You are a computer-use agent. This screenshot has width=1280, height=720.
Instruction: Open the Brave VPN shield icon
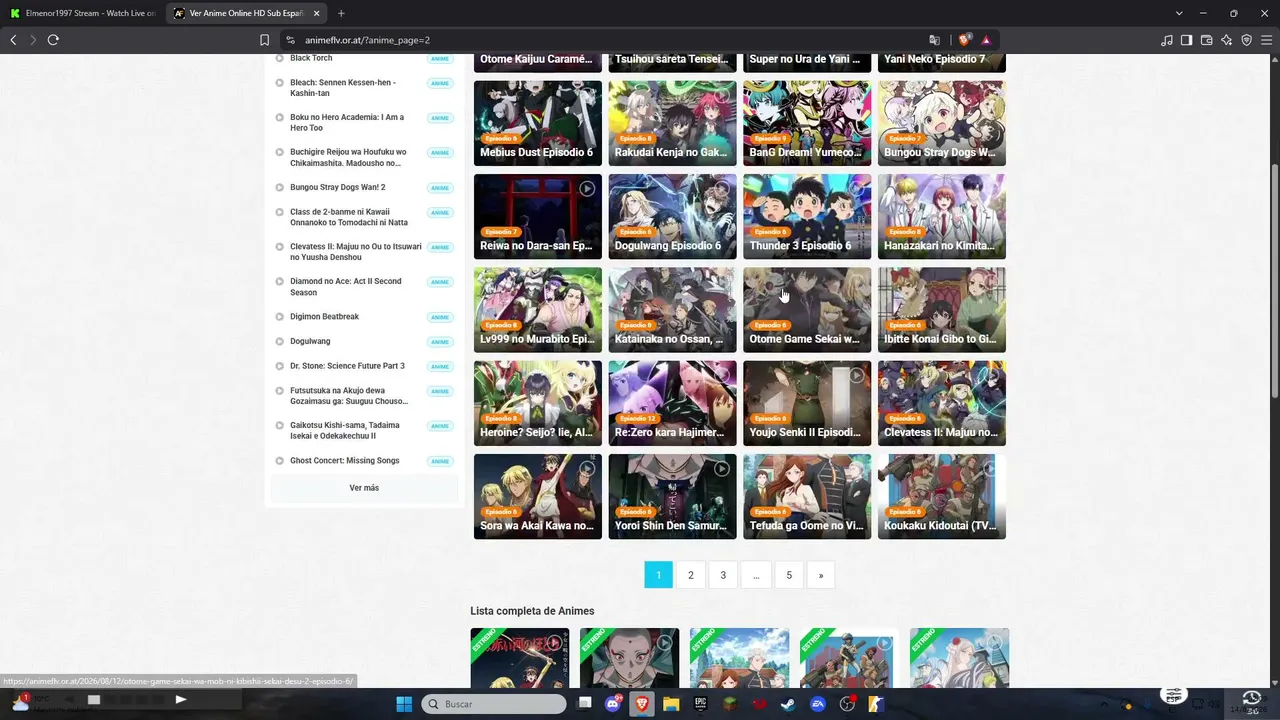tap(1246, 40)
